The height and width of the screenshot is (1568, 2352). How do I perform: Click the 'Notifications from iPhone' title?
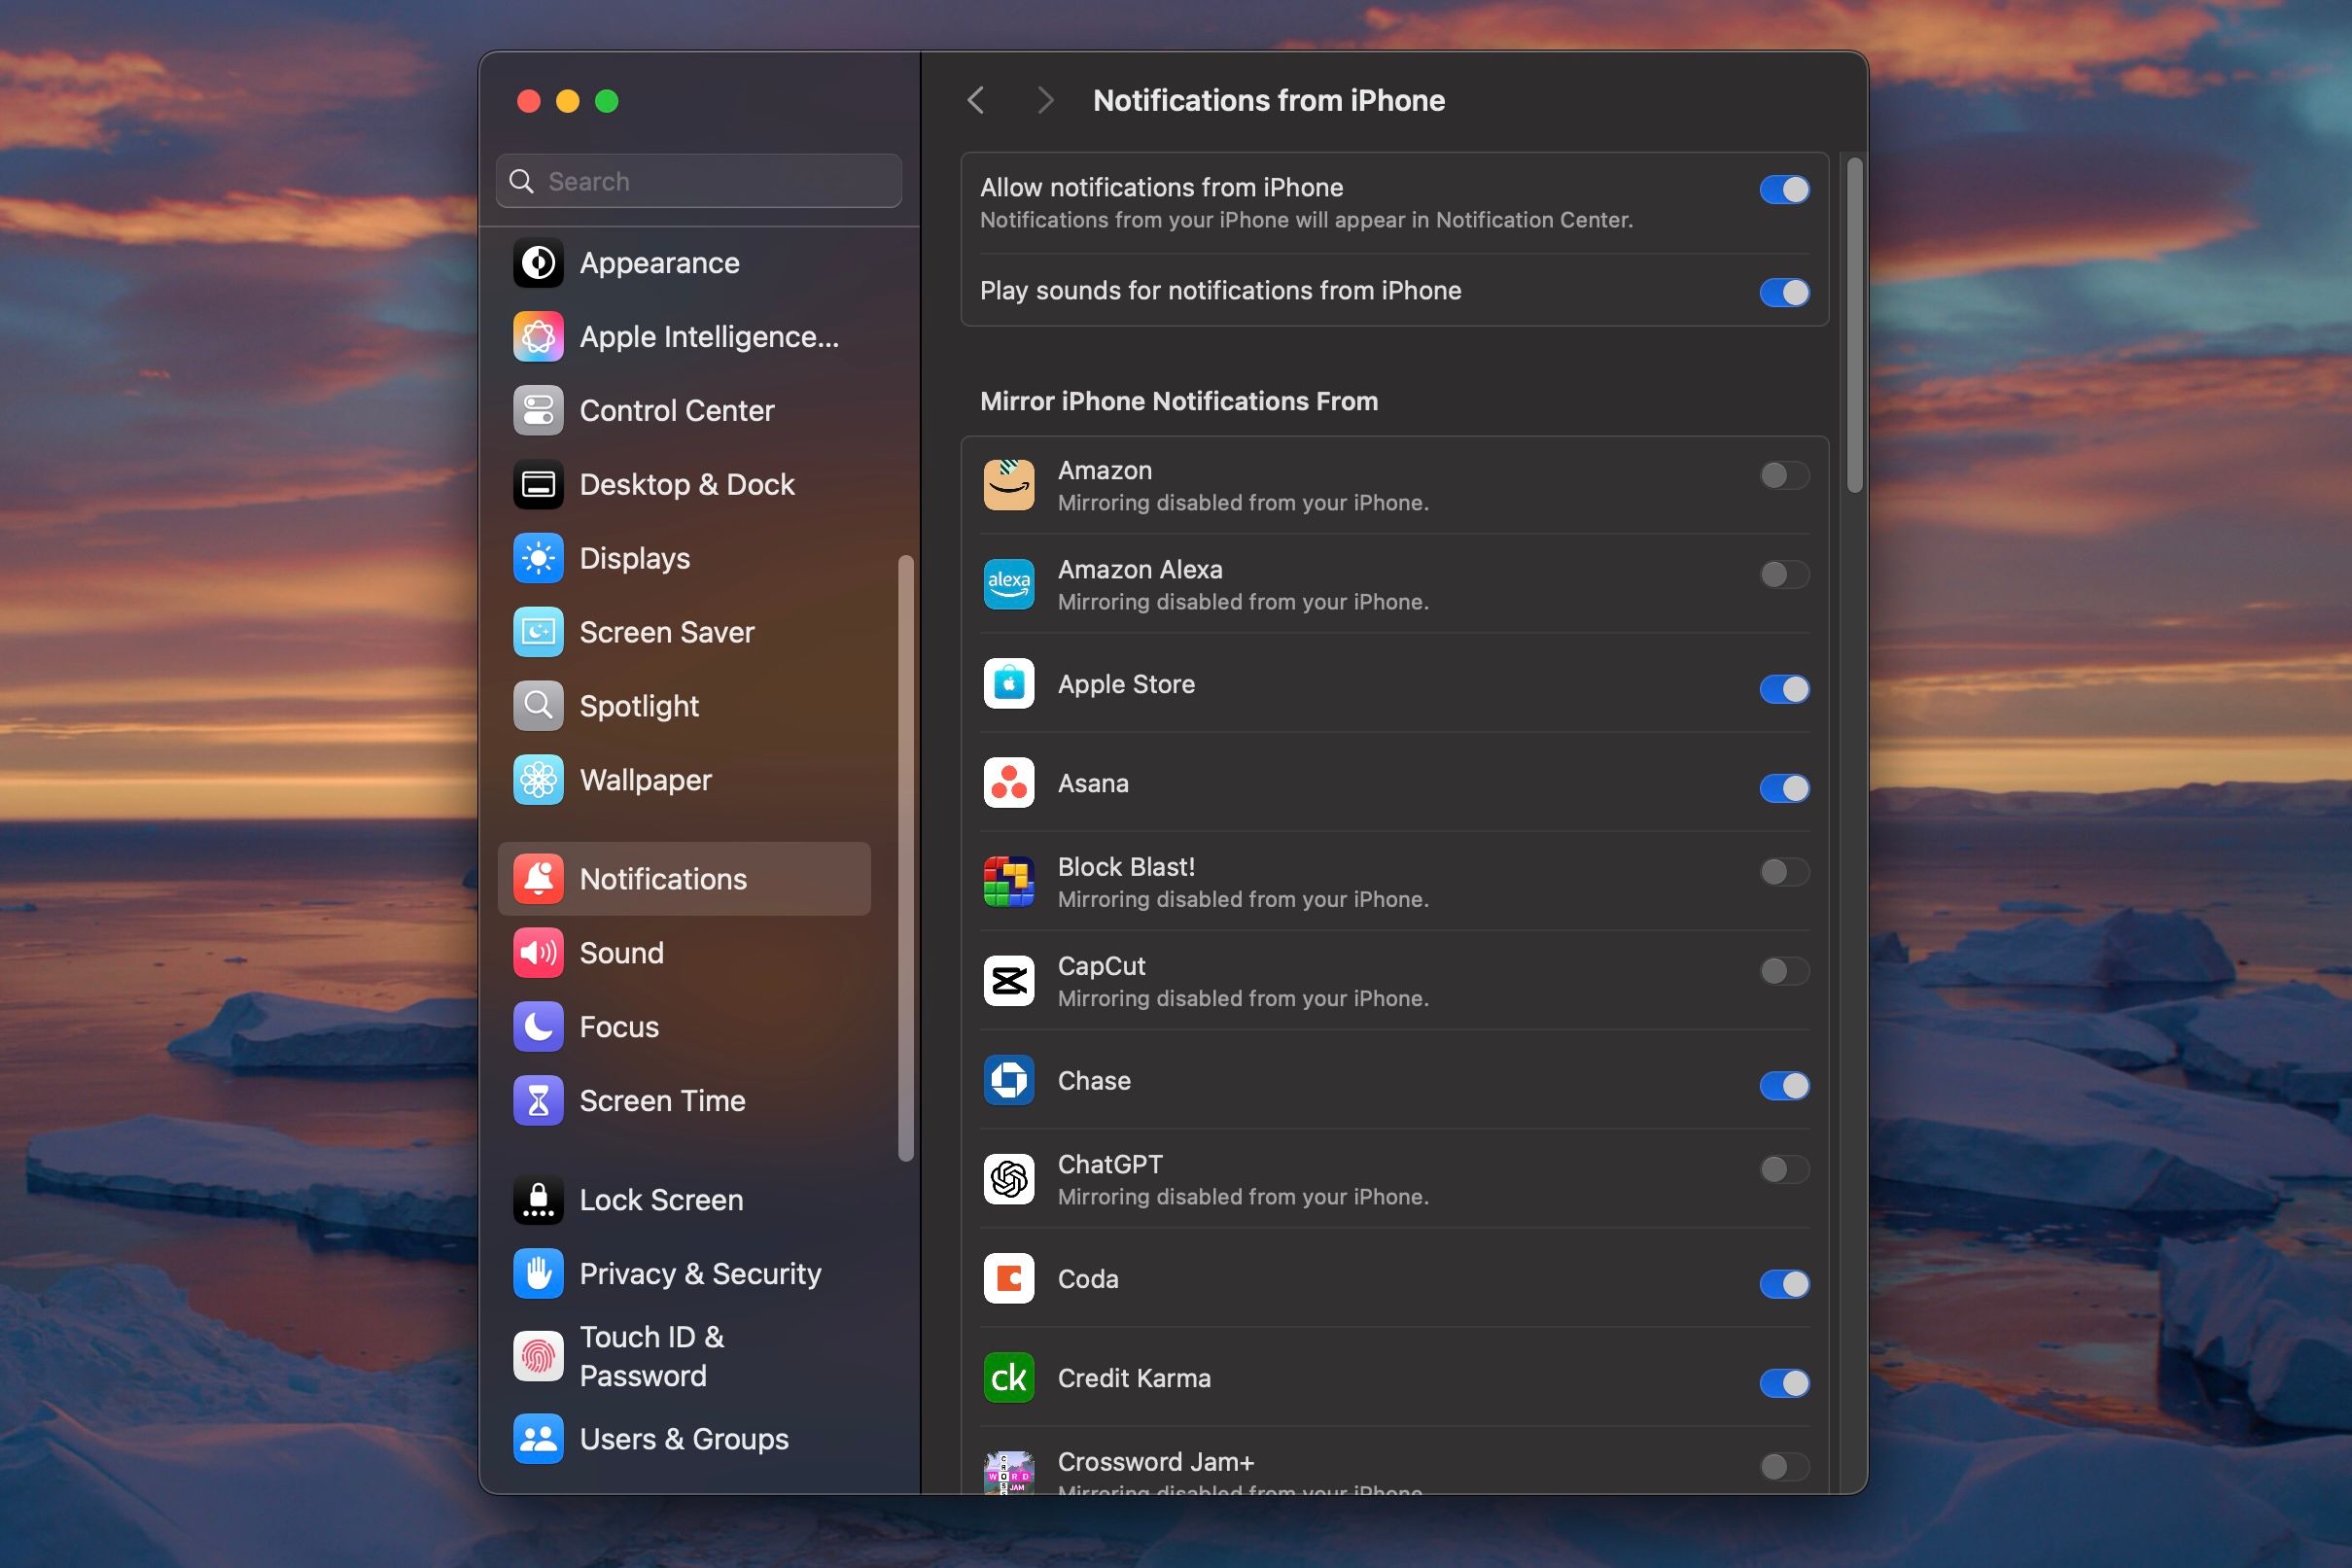(1269, 100)
